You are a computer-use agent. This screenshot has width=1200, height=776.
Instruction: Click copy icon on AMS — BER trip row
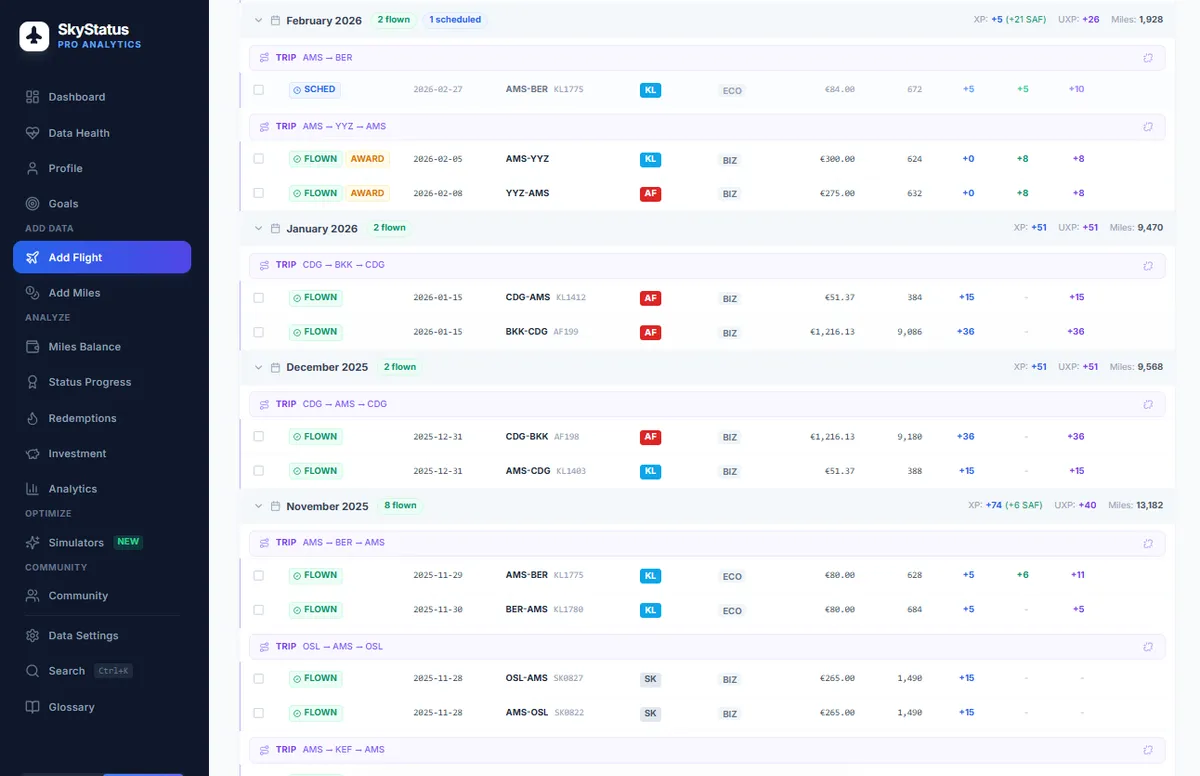1148,58
